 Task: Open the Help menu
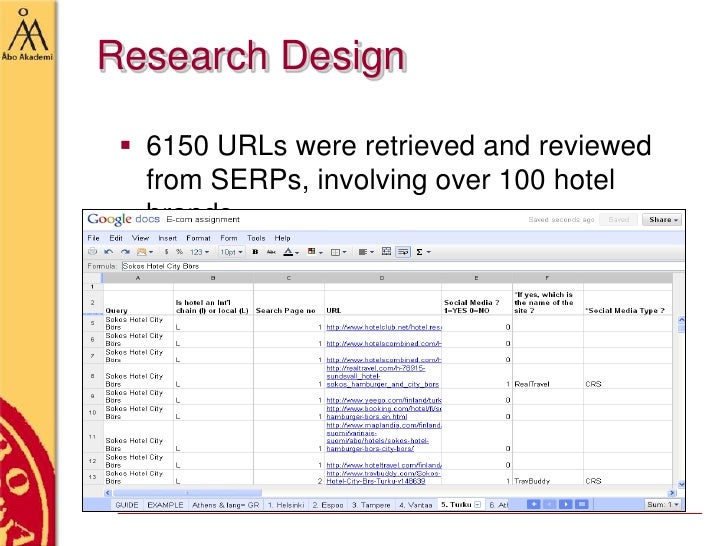[x=282, y=238]
